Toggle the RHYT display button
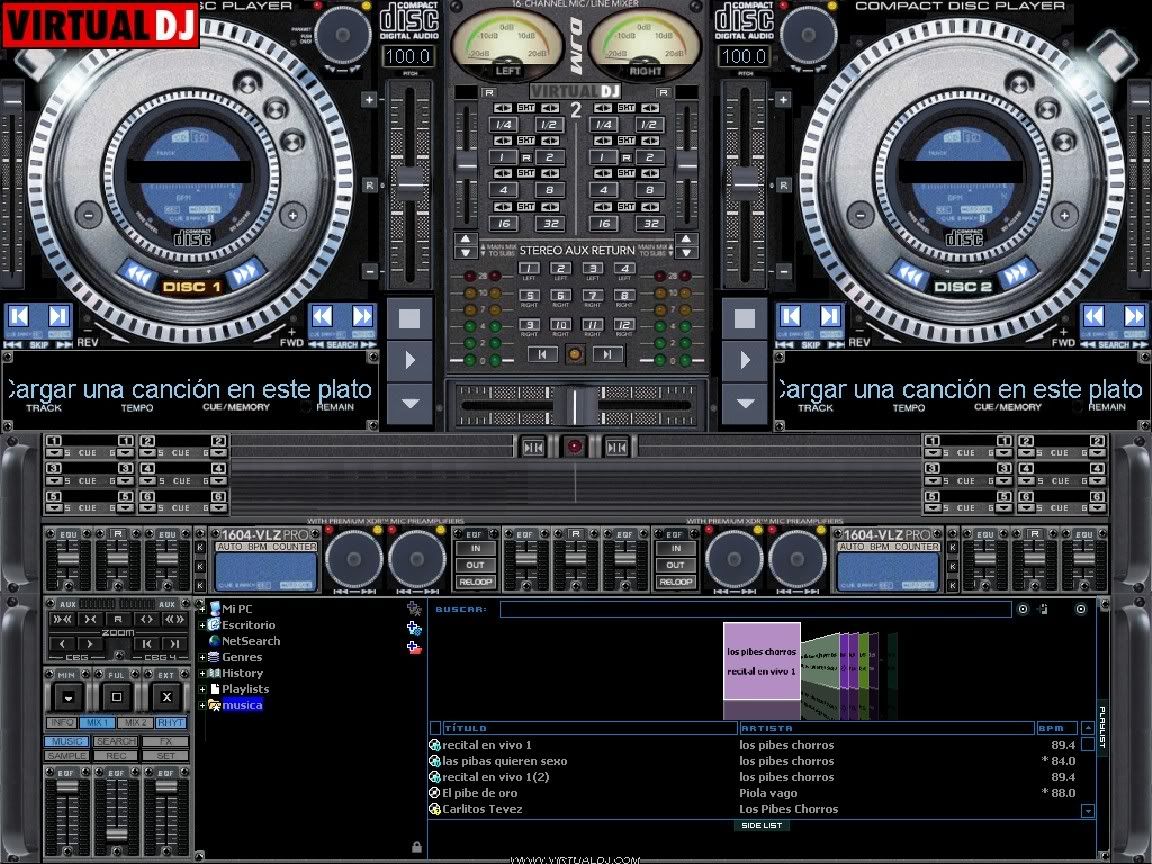This screenshot has width=1152, height=864. tap(171, 723)
